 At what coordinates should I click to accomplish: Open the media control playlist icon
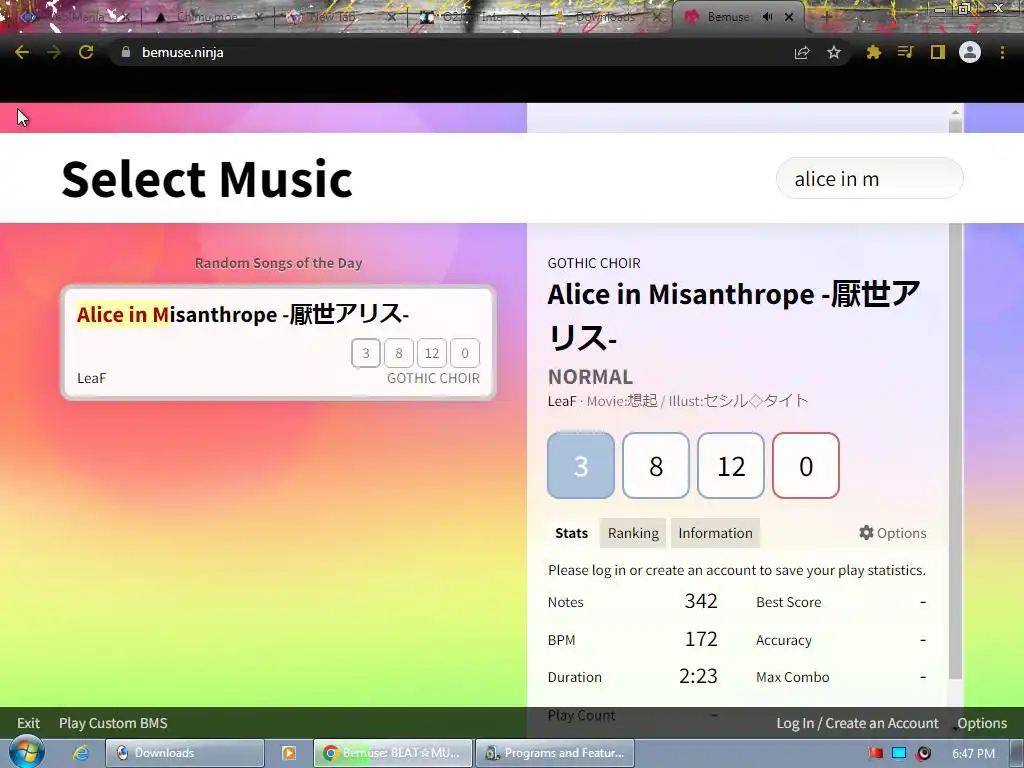(905, 52)
